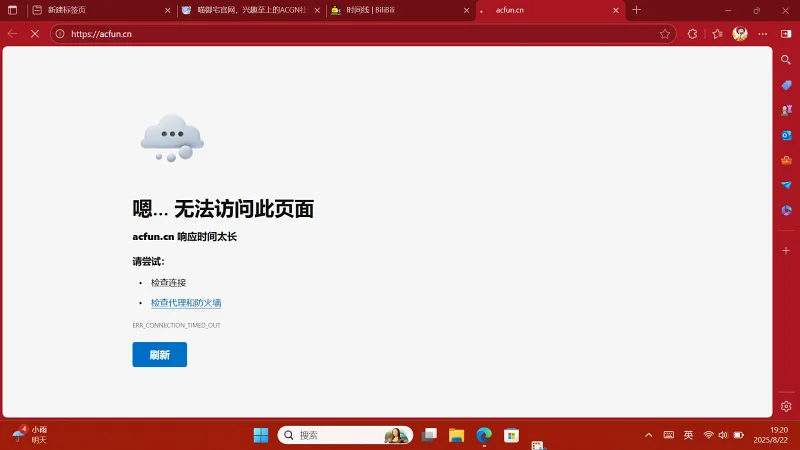Screen dimensions: 800x450
Task: Open sidebar Outlook icon
Action: 786,135
